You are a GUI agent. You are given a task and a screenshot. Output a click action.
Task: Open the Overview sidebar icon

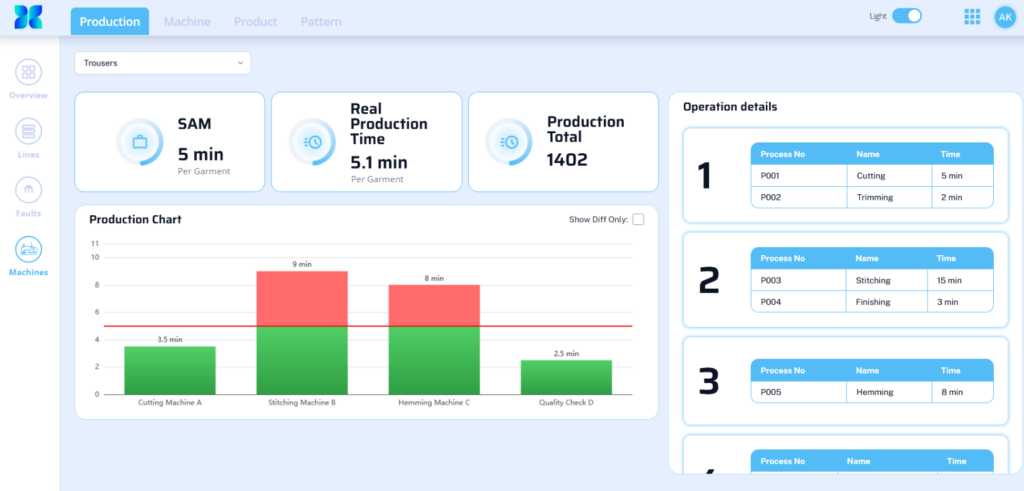point(28,72)
